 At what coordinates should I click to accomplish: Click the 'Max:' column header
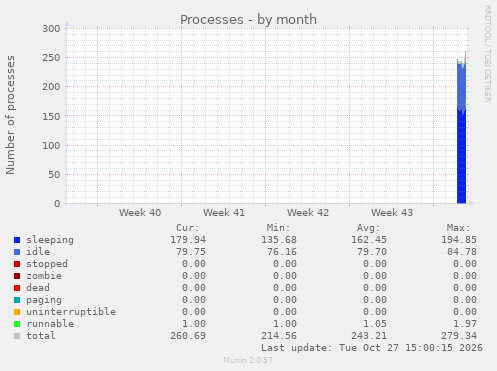coord(458,228)
